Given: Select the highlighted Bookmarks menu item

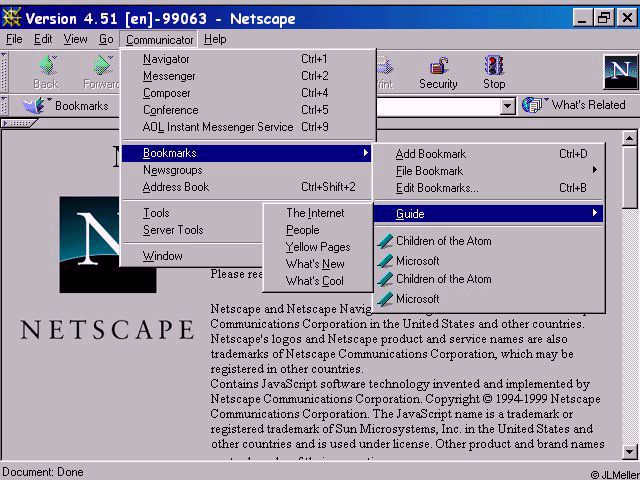Looking at the screenshot, I should 247,153.
